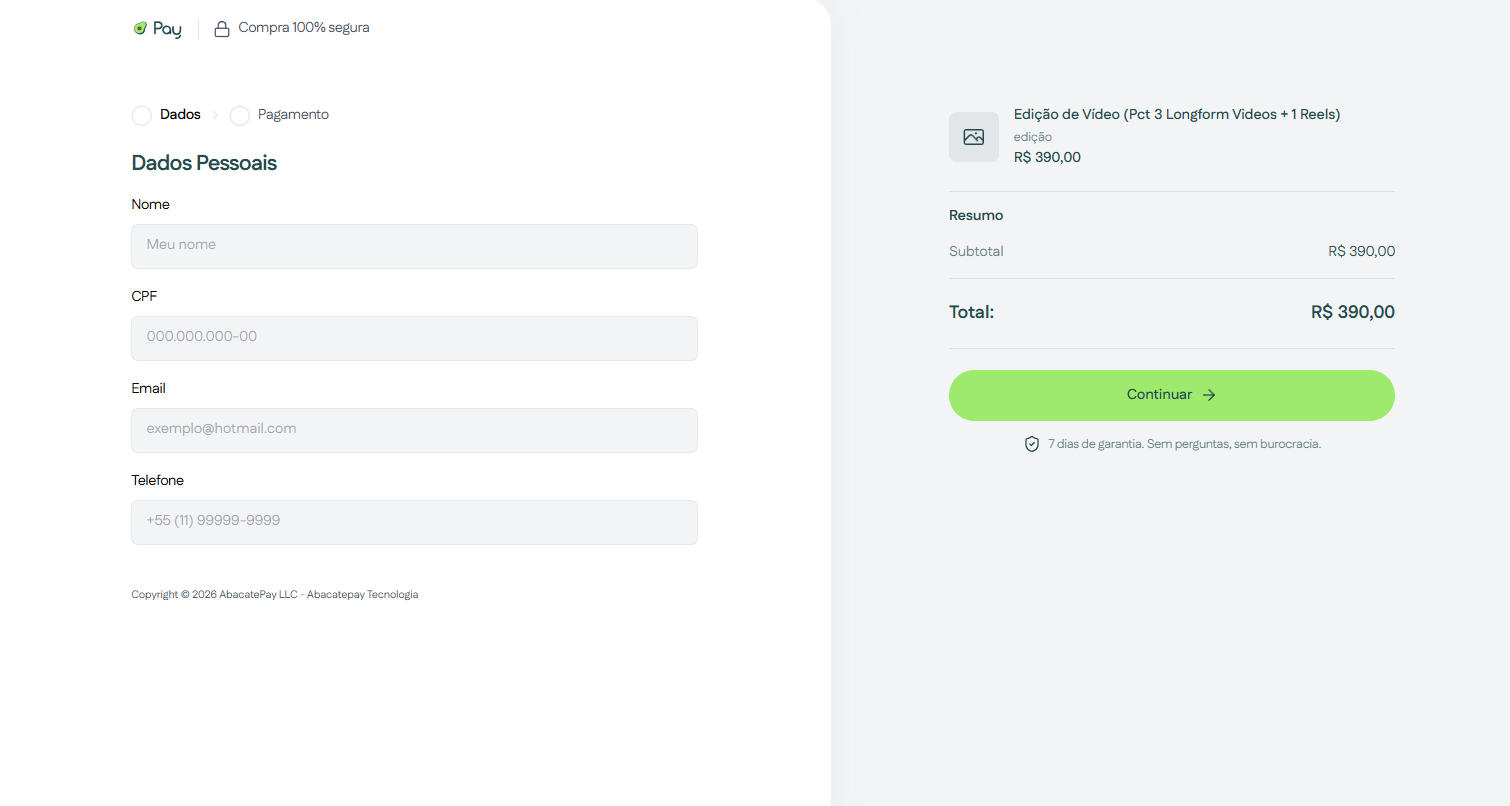The height and width of the screenshot is (806, 1510).
Task: Select the Pagamento step circle
Action: [240, 116]
